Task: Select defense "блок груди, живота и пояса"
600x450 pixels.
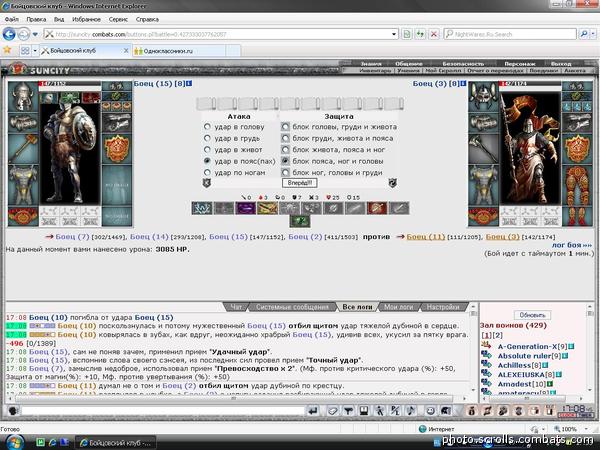Action: point(285,138)
